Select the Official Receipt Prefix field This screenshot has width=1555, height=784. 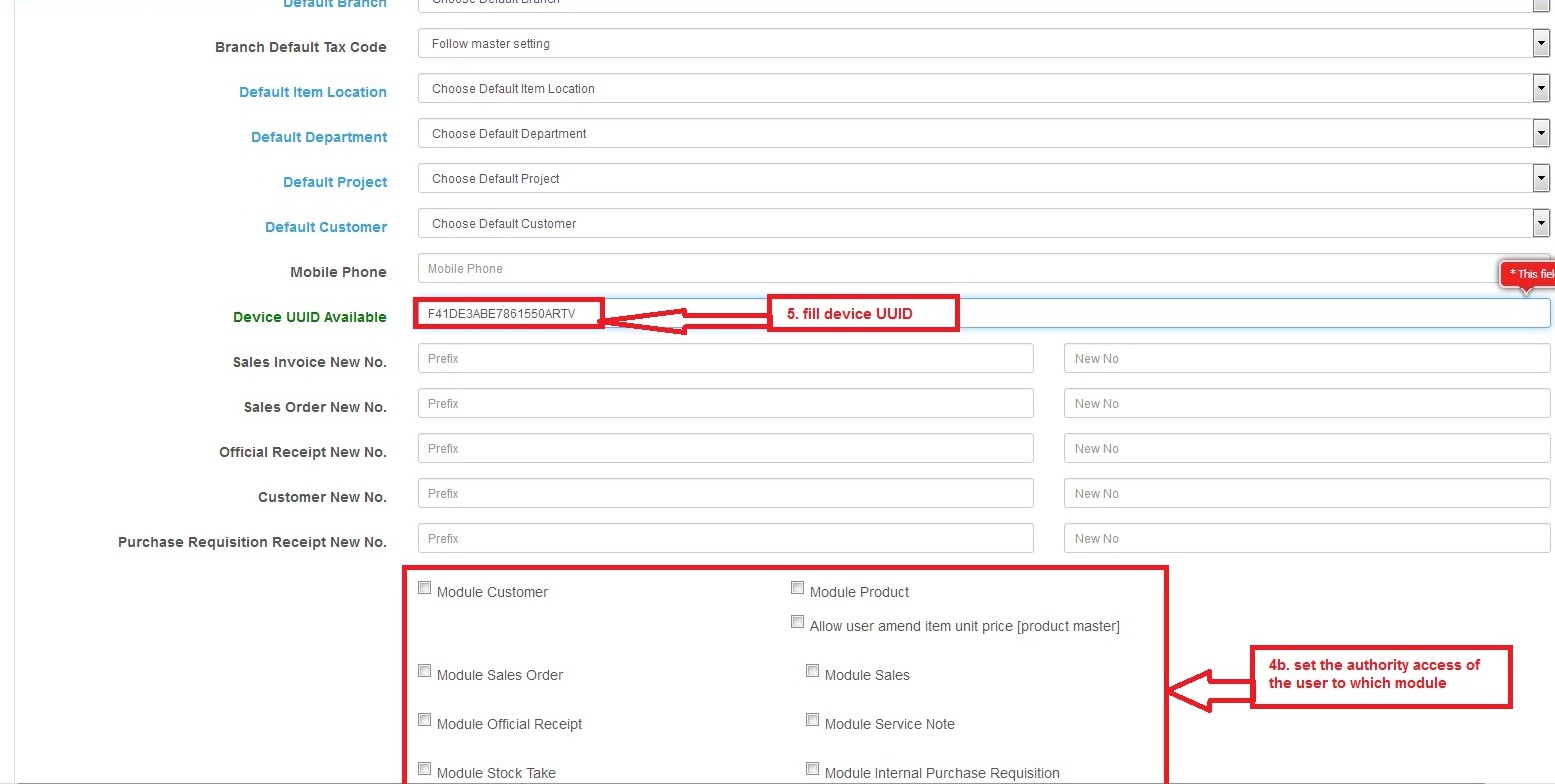tap(725, 449)
